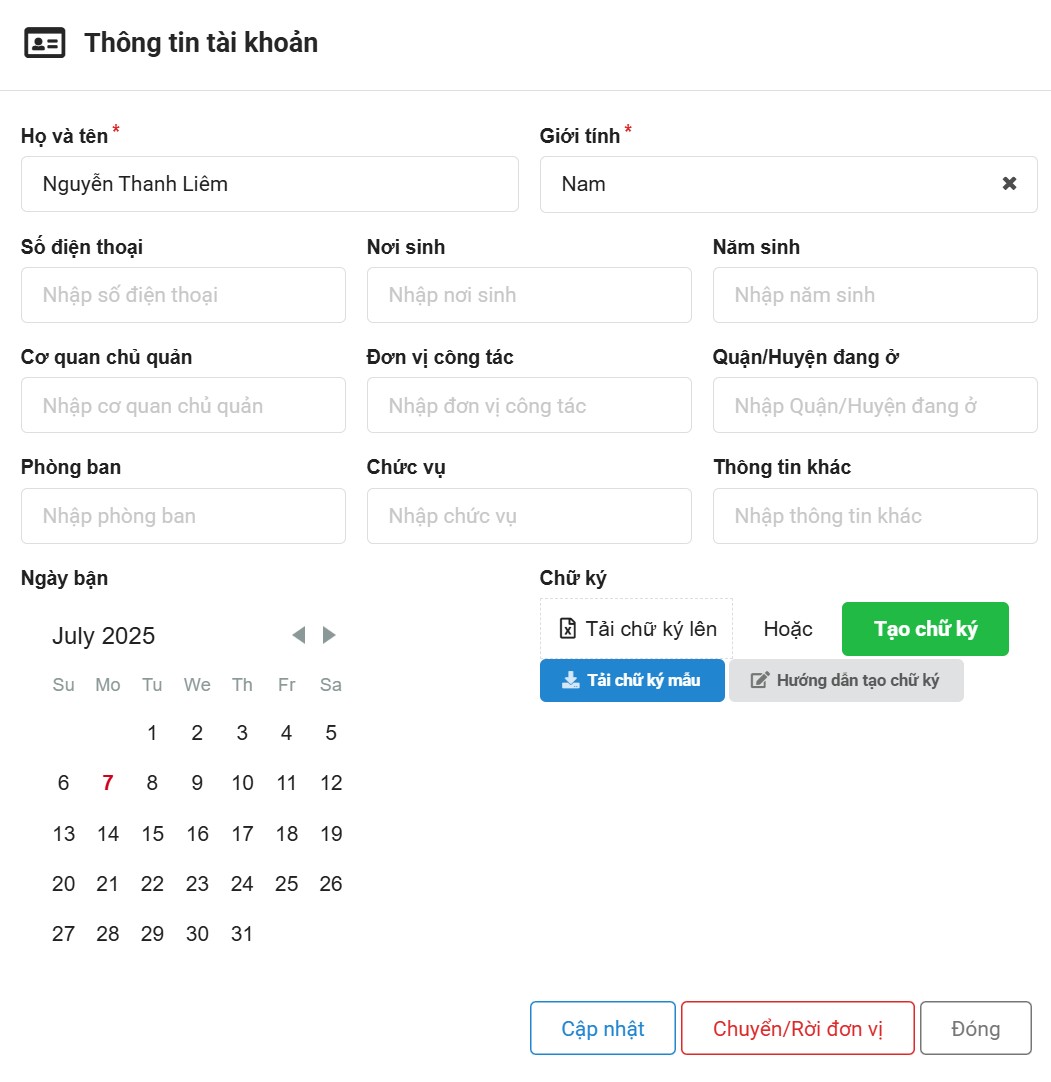Click the Cập nhật button

[603, 1029]
